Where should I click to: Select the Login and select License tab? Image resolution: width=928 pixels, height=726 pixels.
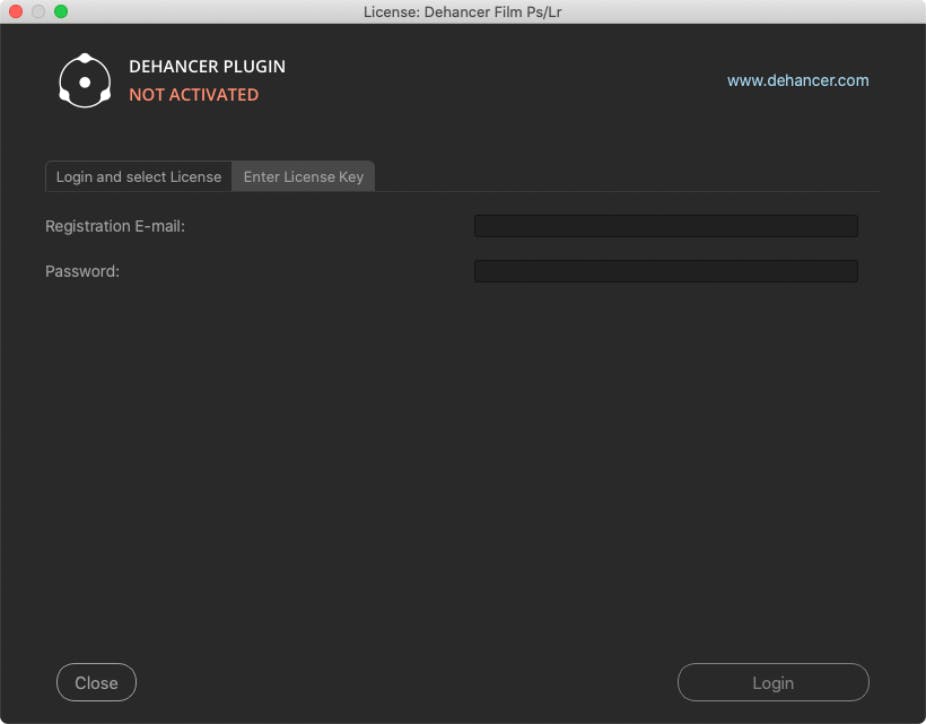pos(138,177)
